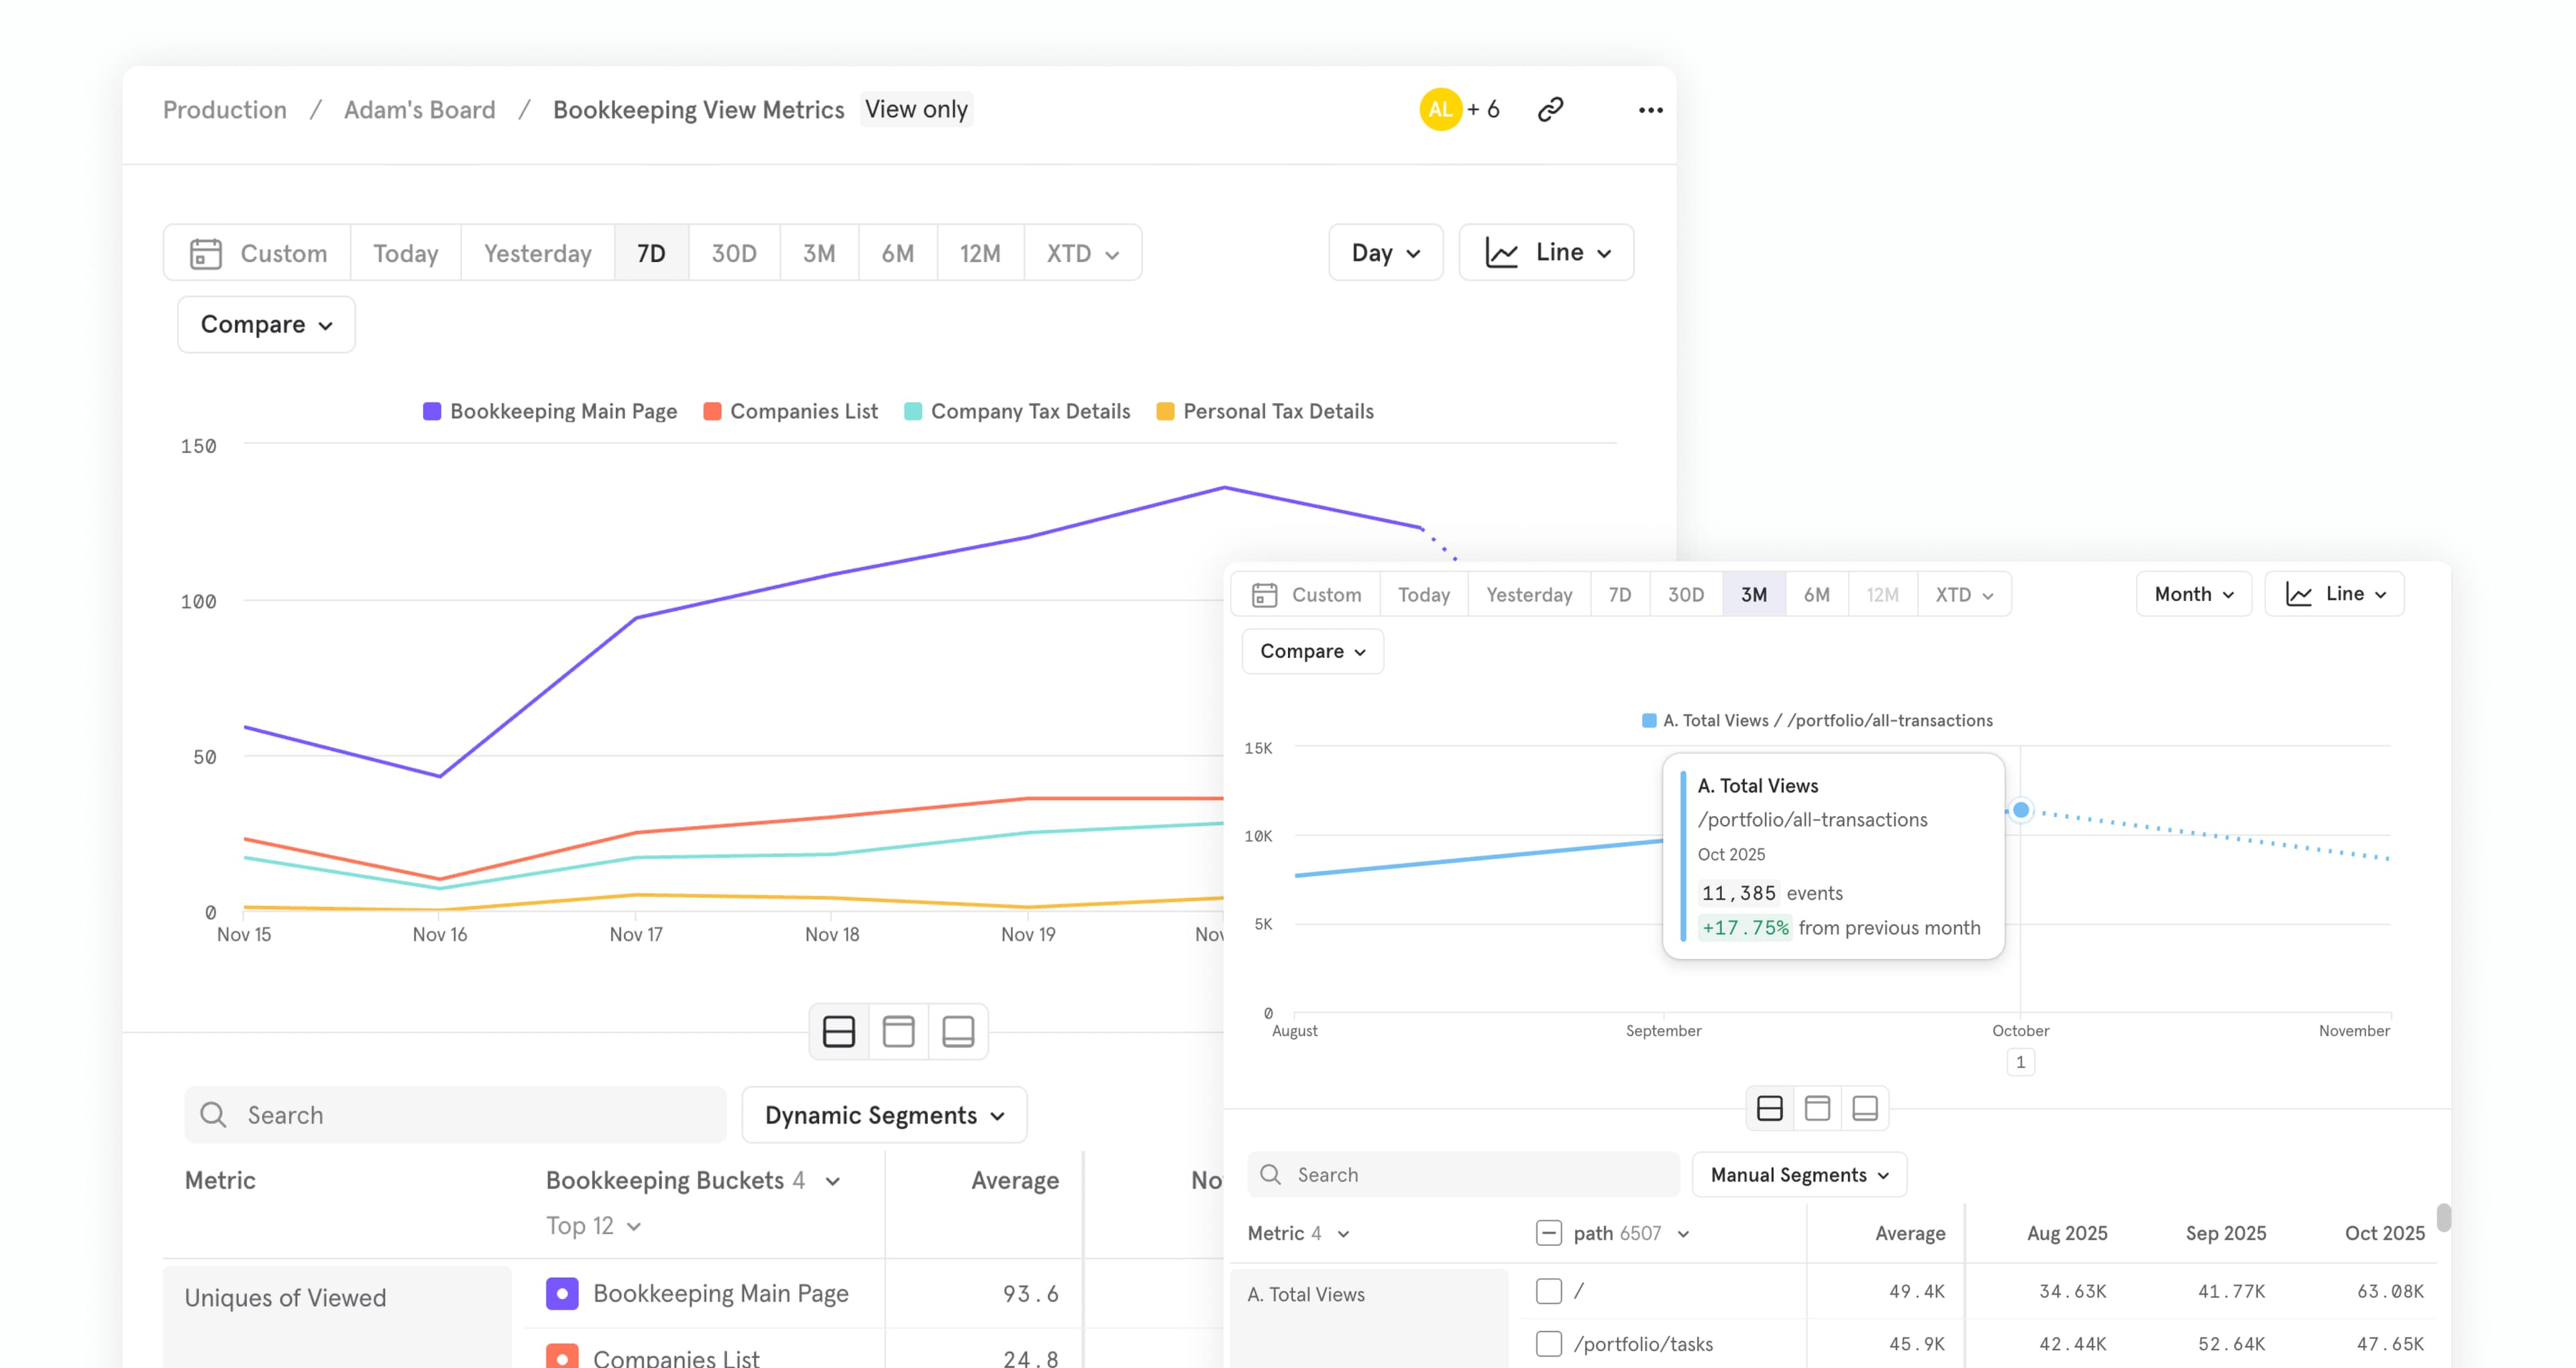Image resolution: width=2576 pixels, height=1368 pixels.
Task: Select the split chart-and-table layout icon
Action: click(x=838, y=1031)
